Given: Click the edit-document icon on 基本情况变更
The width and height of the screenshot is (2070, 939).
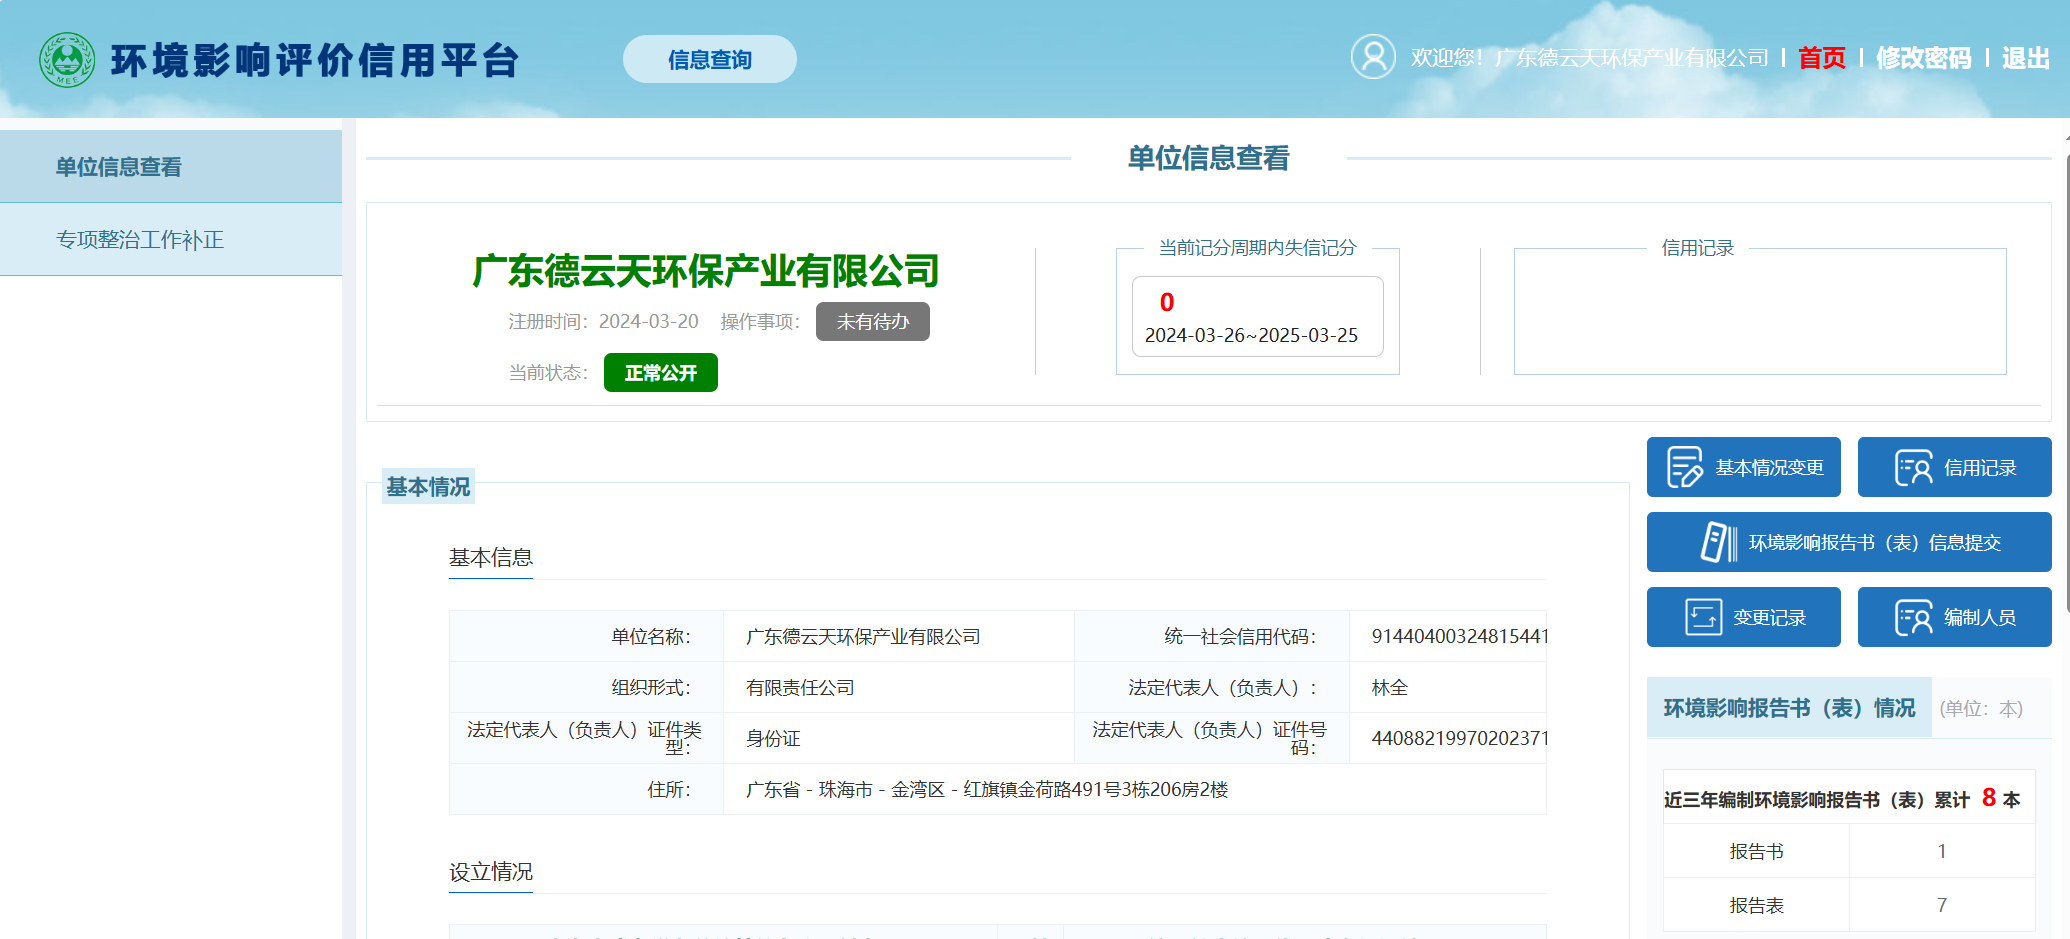Looking at the screenshot, I should coord(1684,467).
